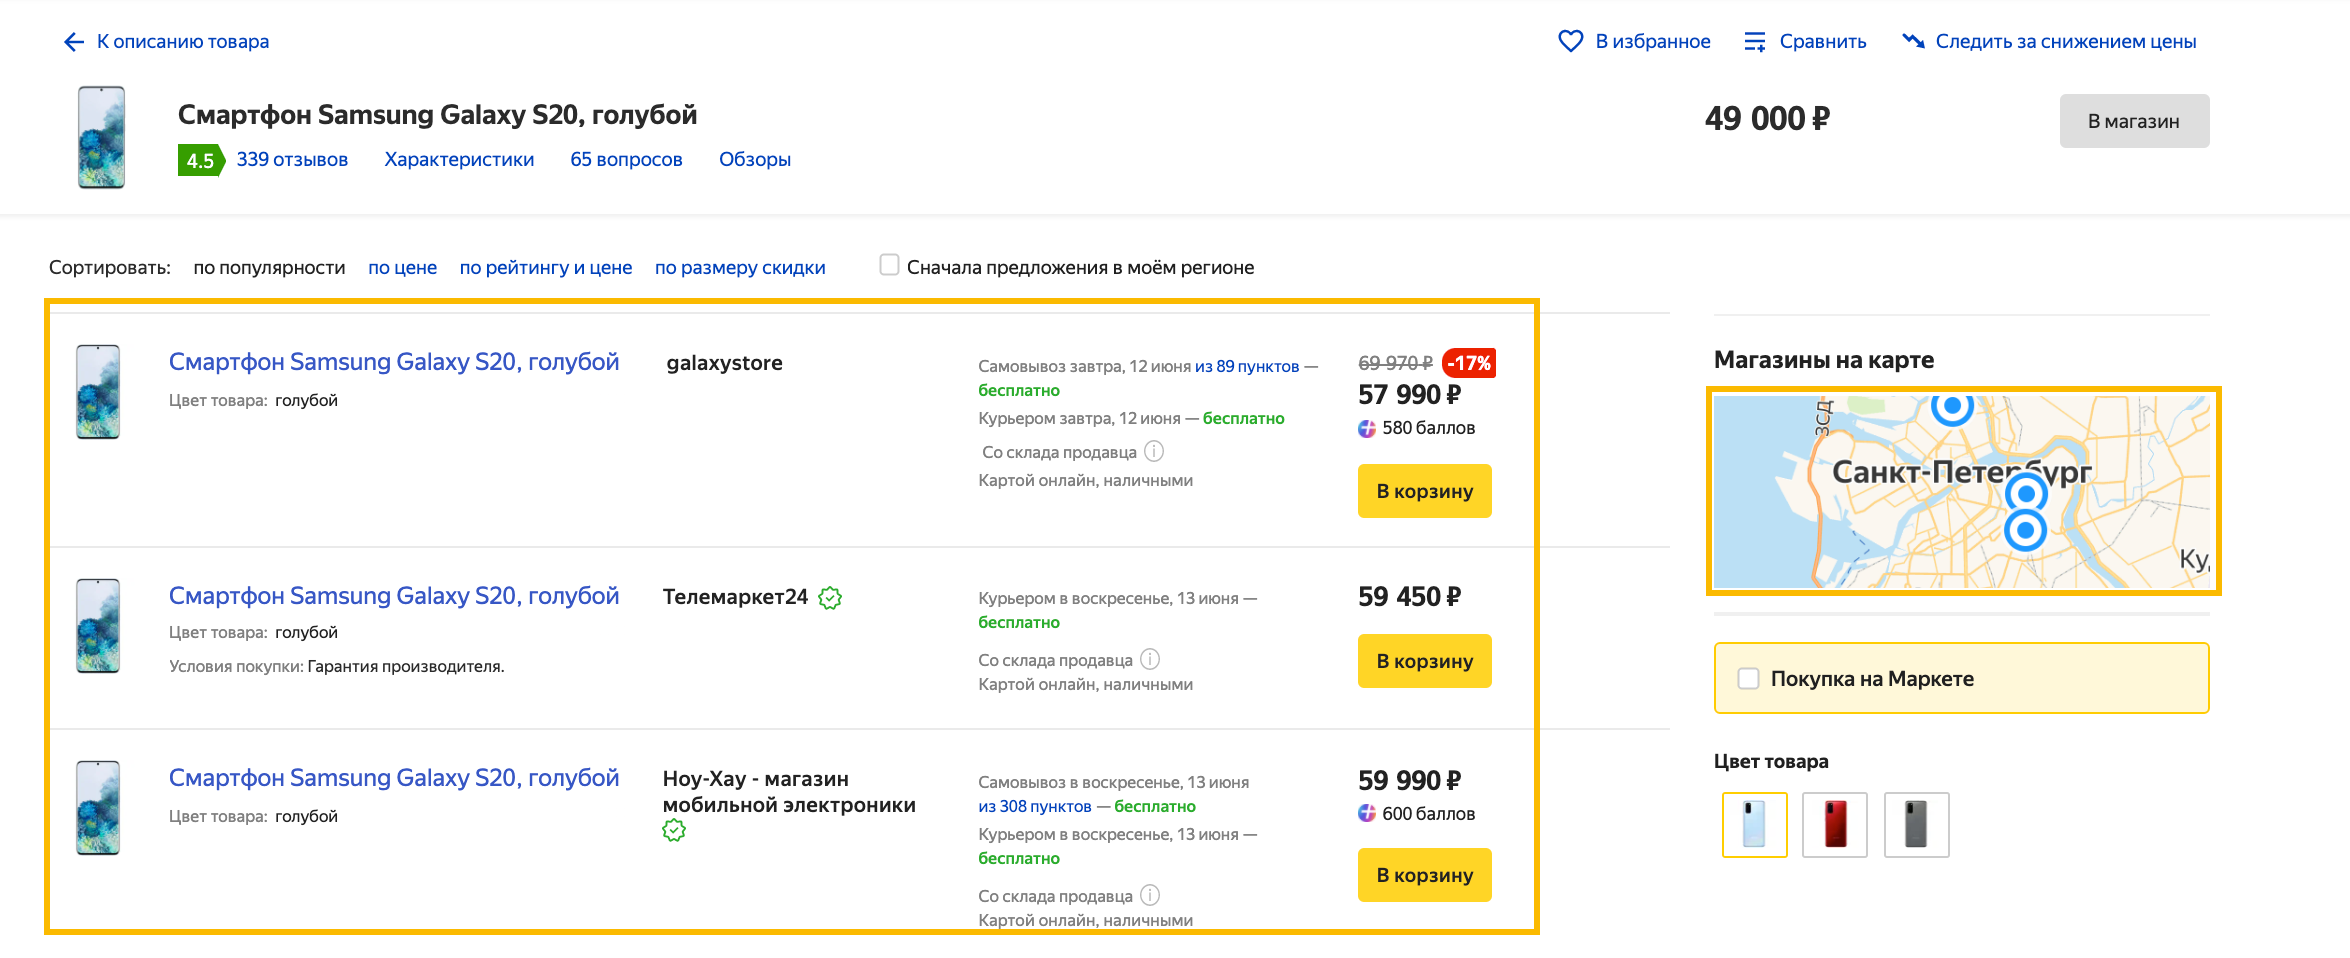Click 'Ноу-Хау - магазин мобильной электроники' name

pyautogui.click(x=789, y=792)
